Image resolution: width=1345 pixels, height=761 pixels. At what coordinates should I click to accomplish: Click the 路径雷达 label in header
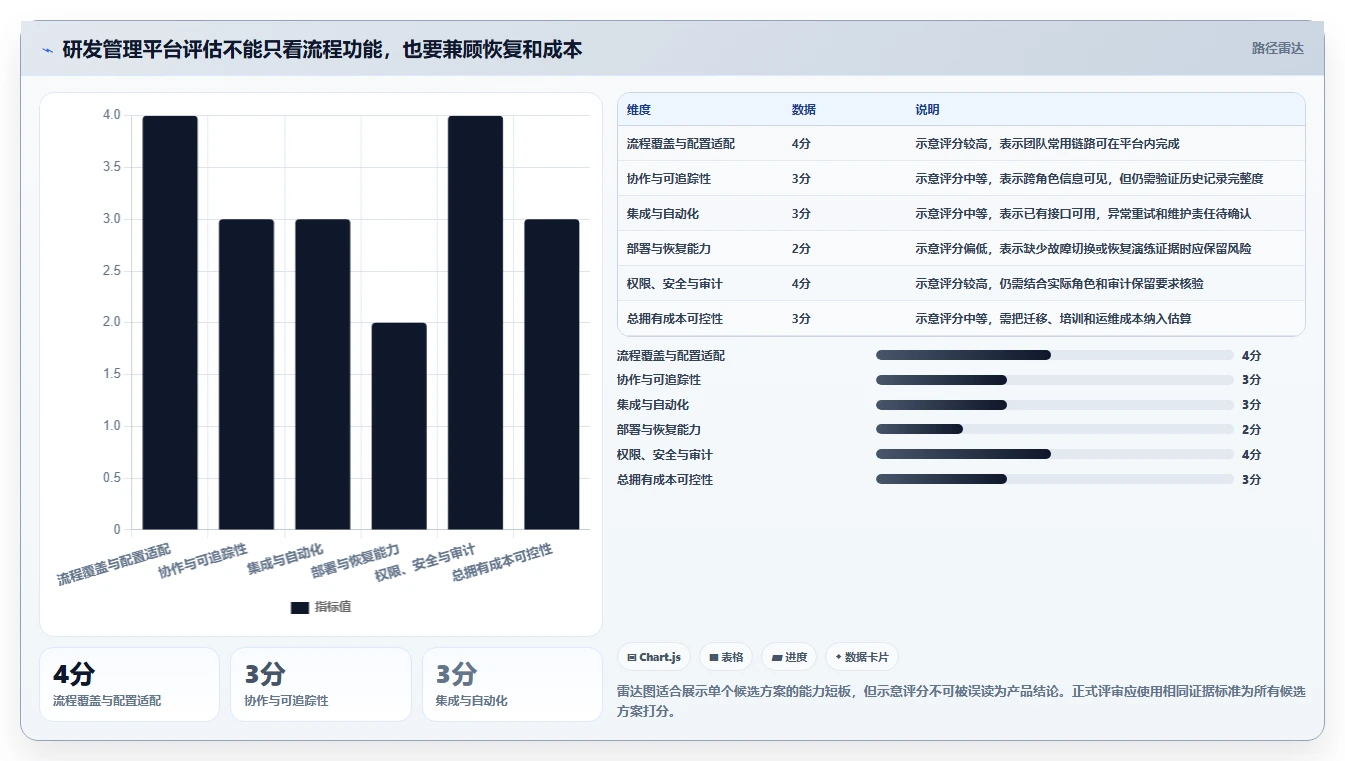click(1277, 48)
